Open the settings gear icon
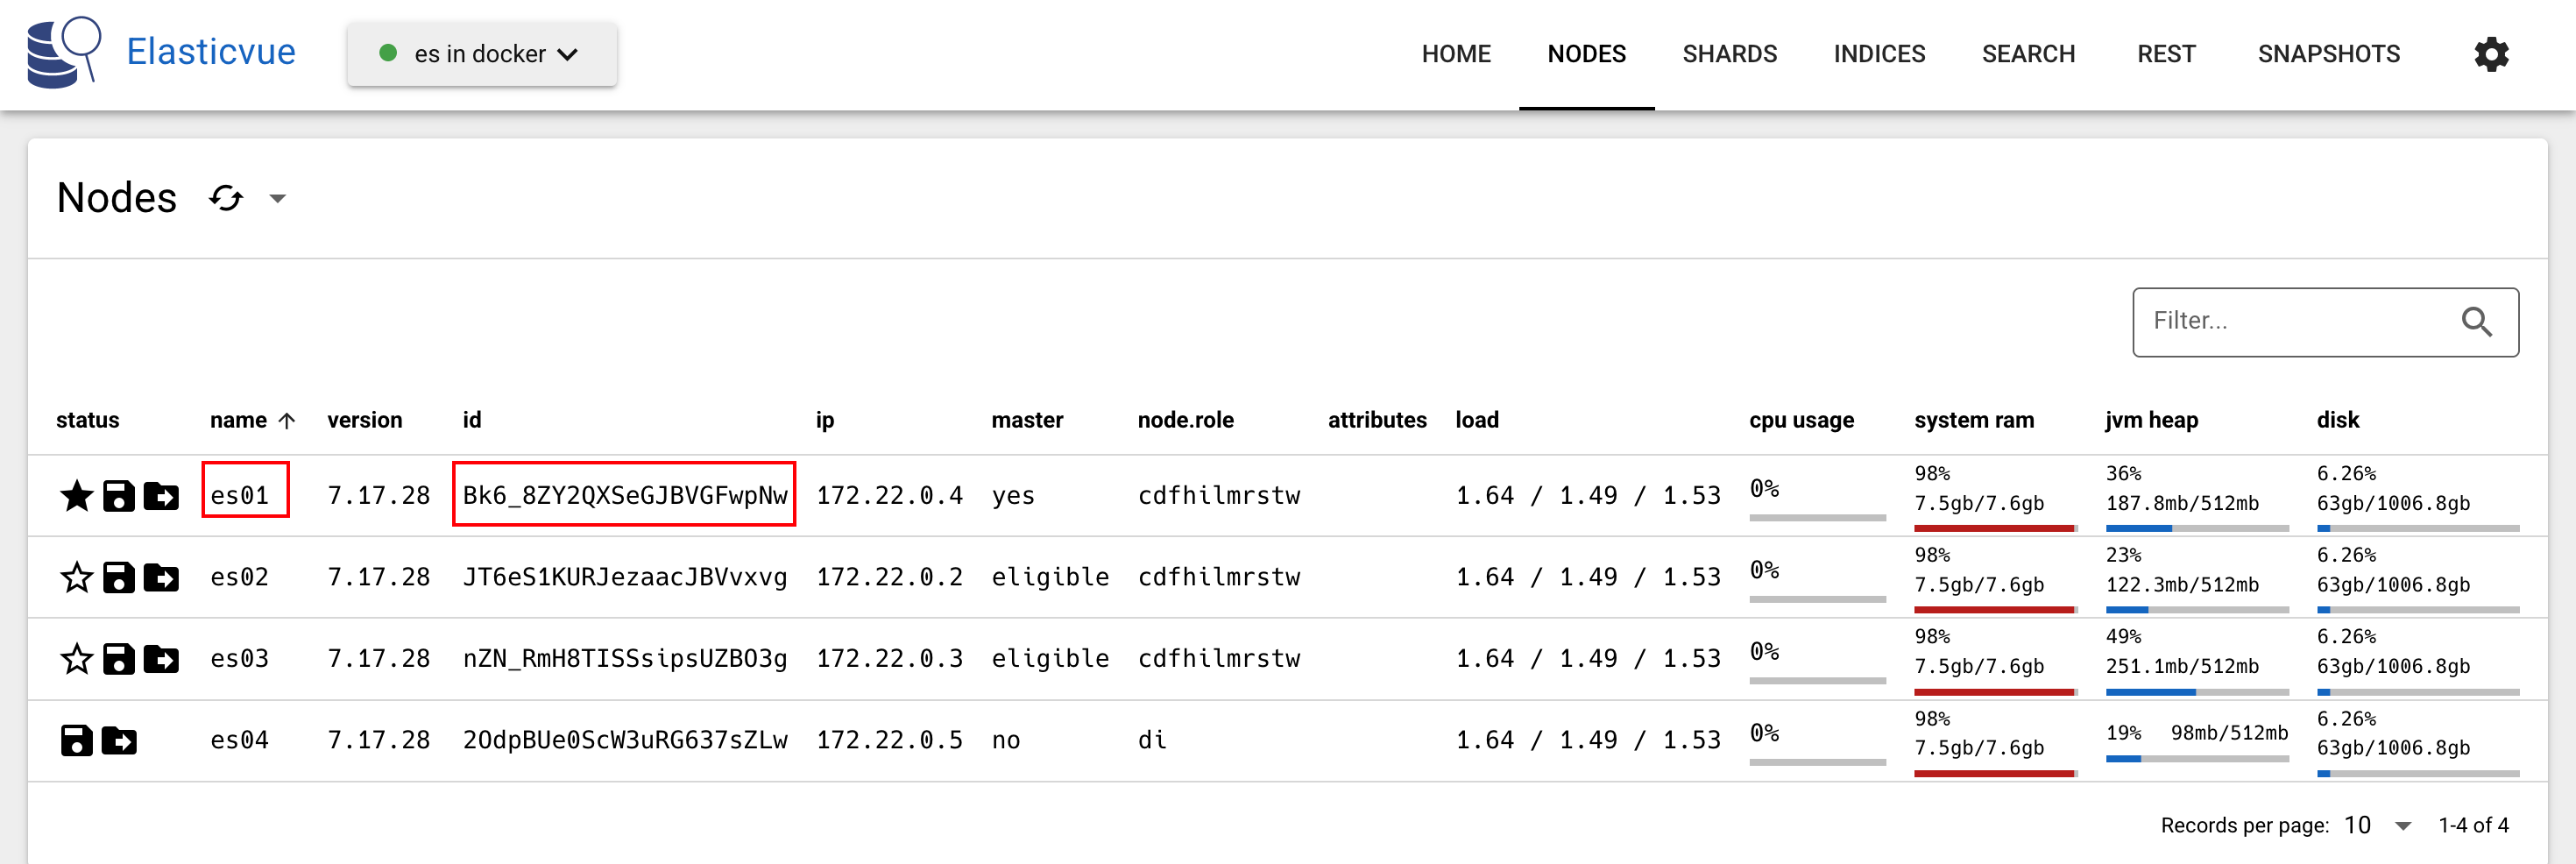The image size is (2576, 864). coord(2491,54)
